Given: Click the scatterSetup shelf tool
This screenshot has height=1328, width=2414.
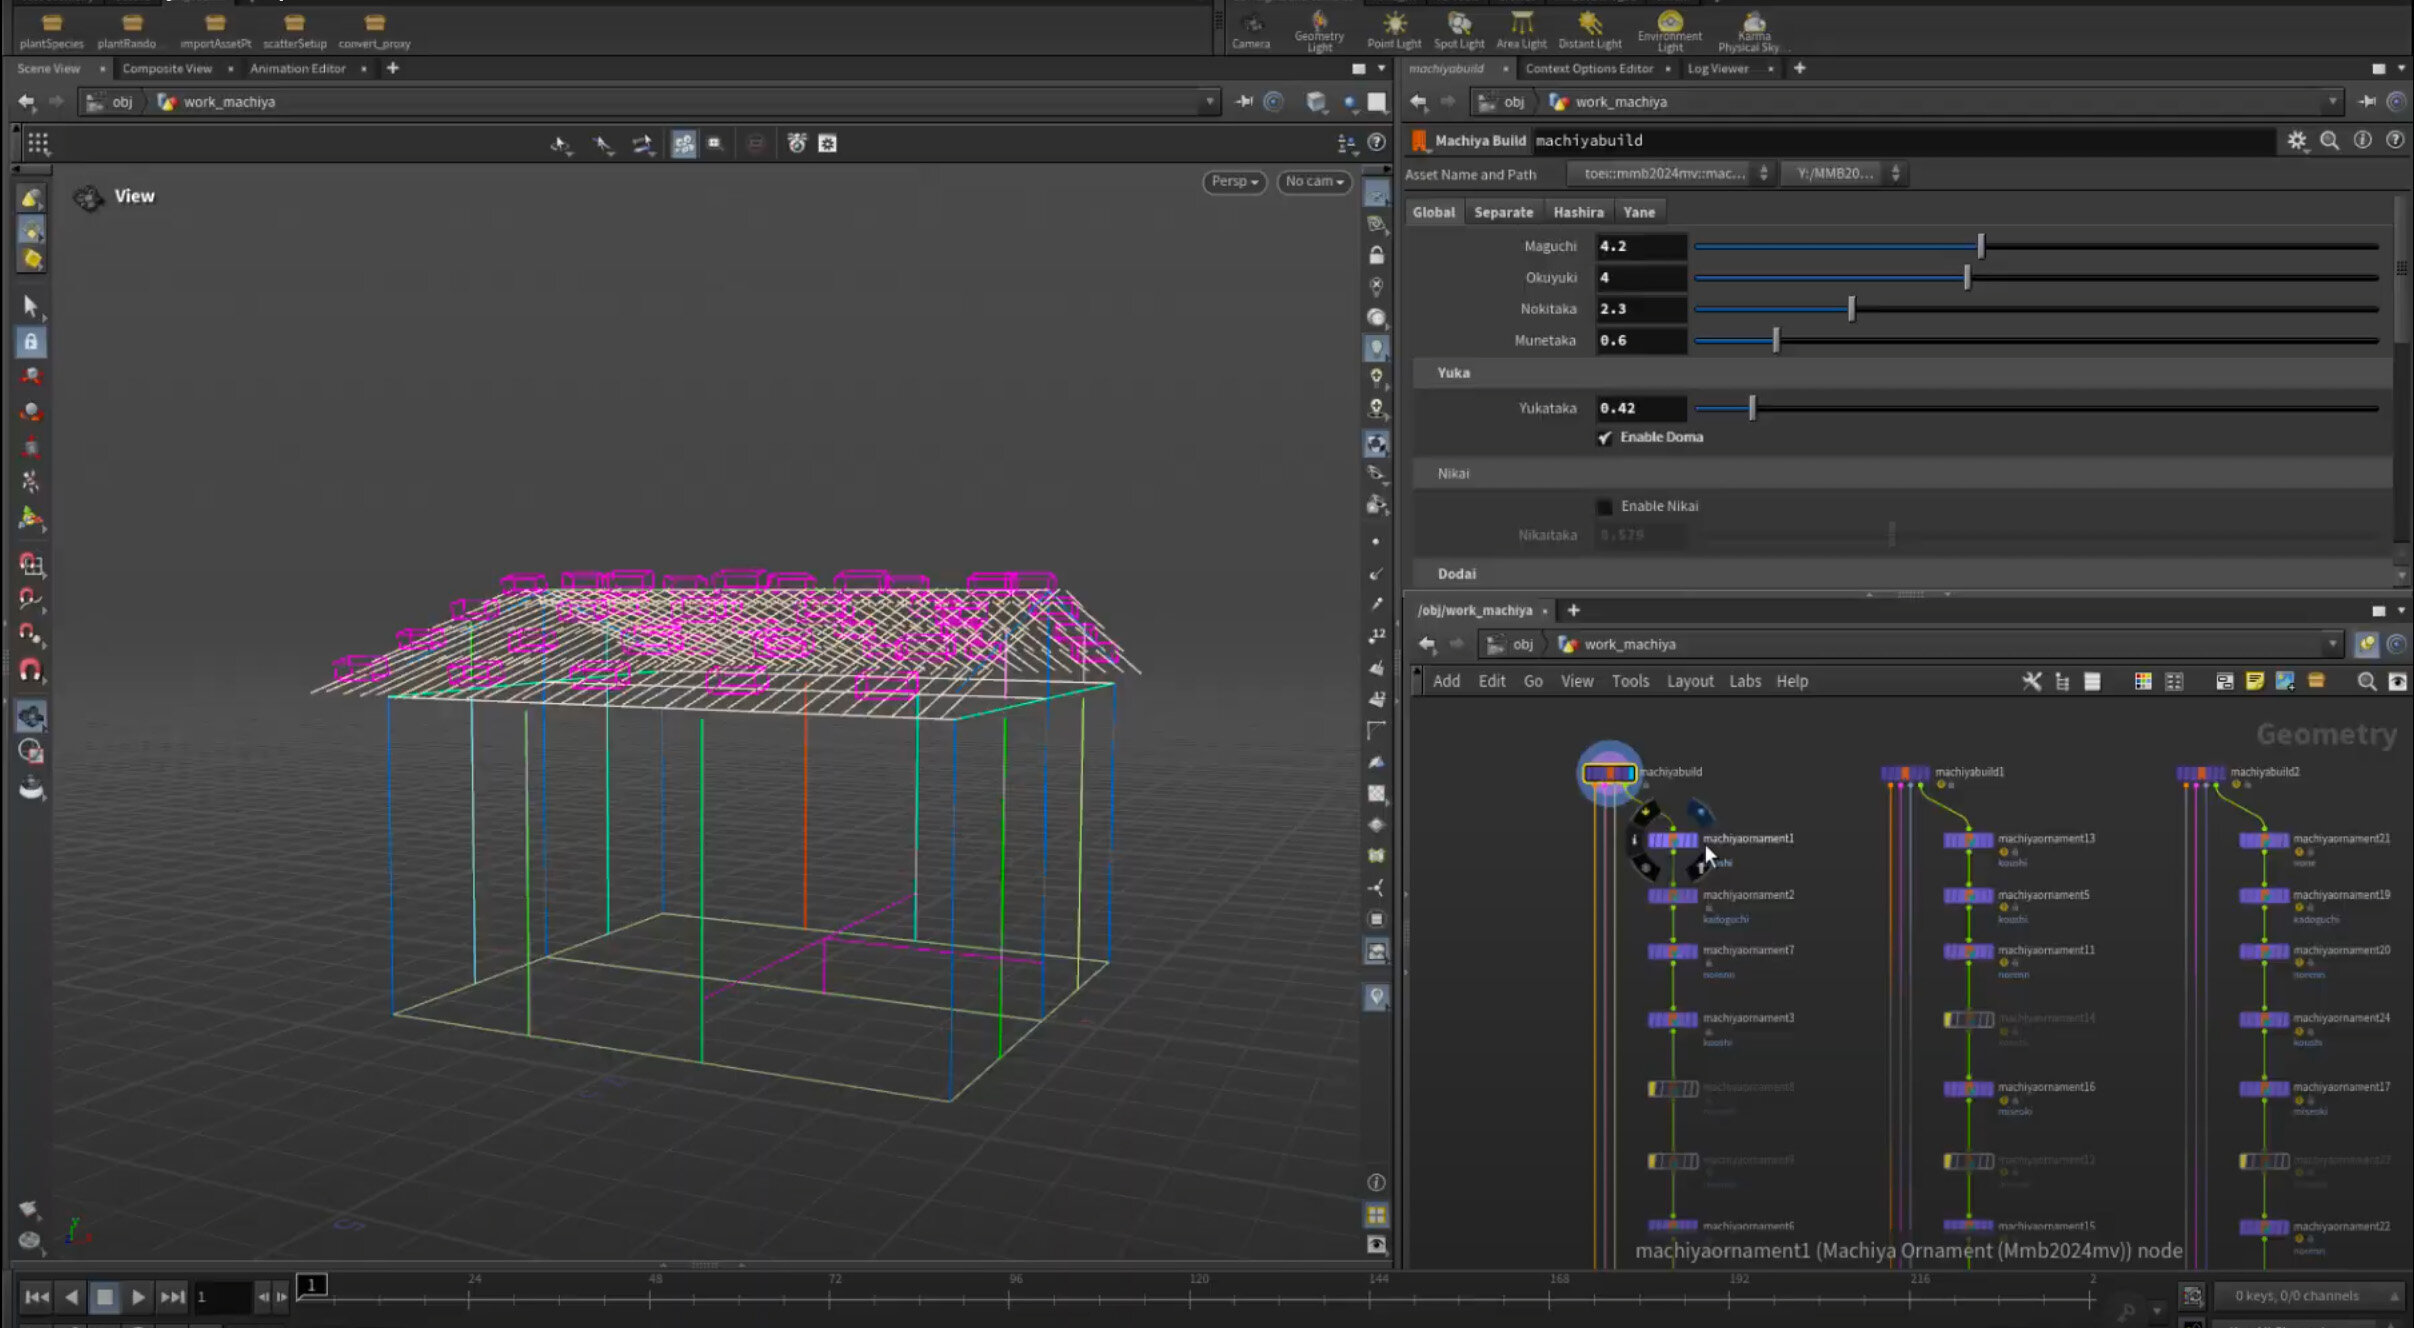Looking at the screenshot, I should tap(294, 28).
